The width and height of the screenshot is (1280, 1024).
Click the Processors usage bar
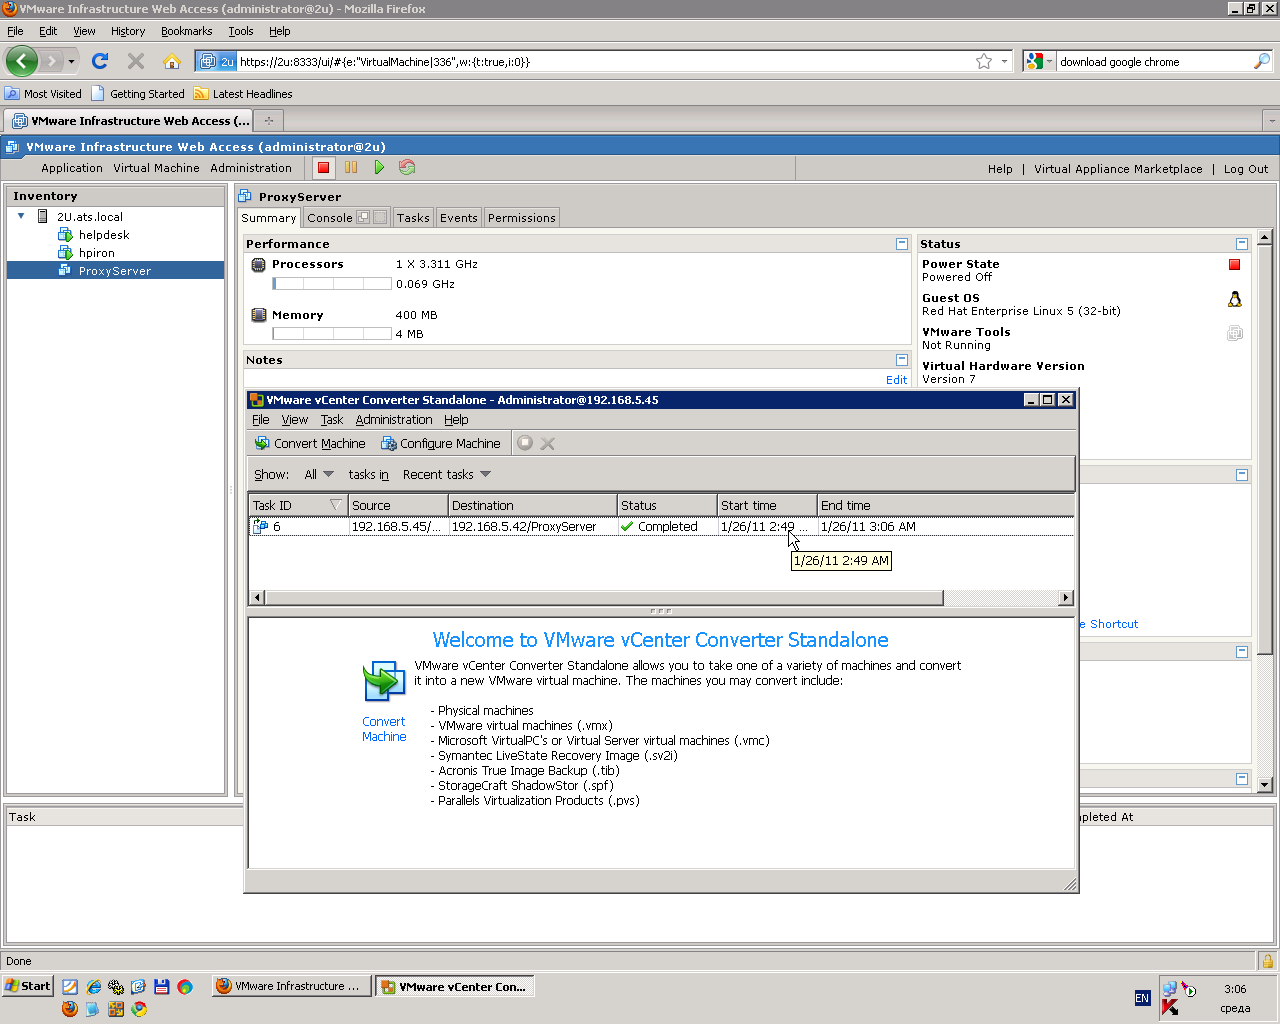(332, 284)
